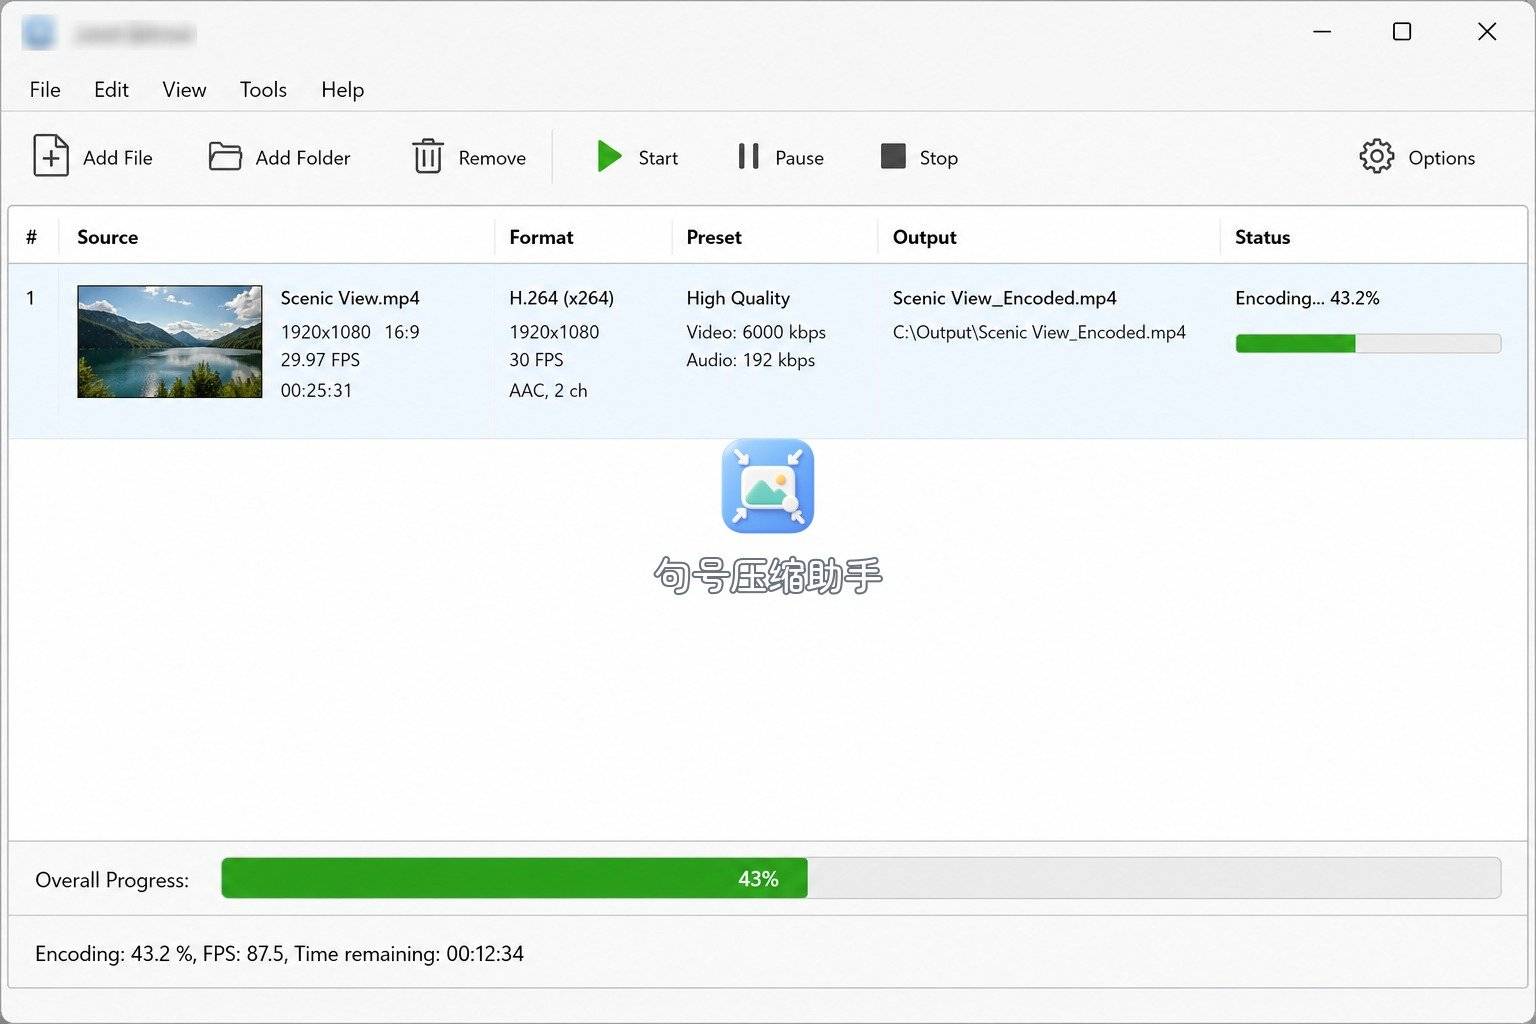The width and height of the screenshot is (1536, 1024).
Task: Click the Add Folder icon
Action: pyautogui.click(x=225, y=157)
